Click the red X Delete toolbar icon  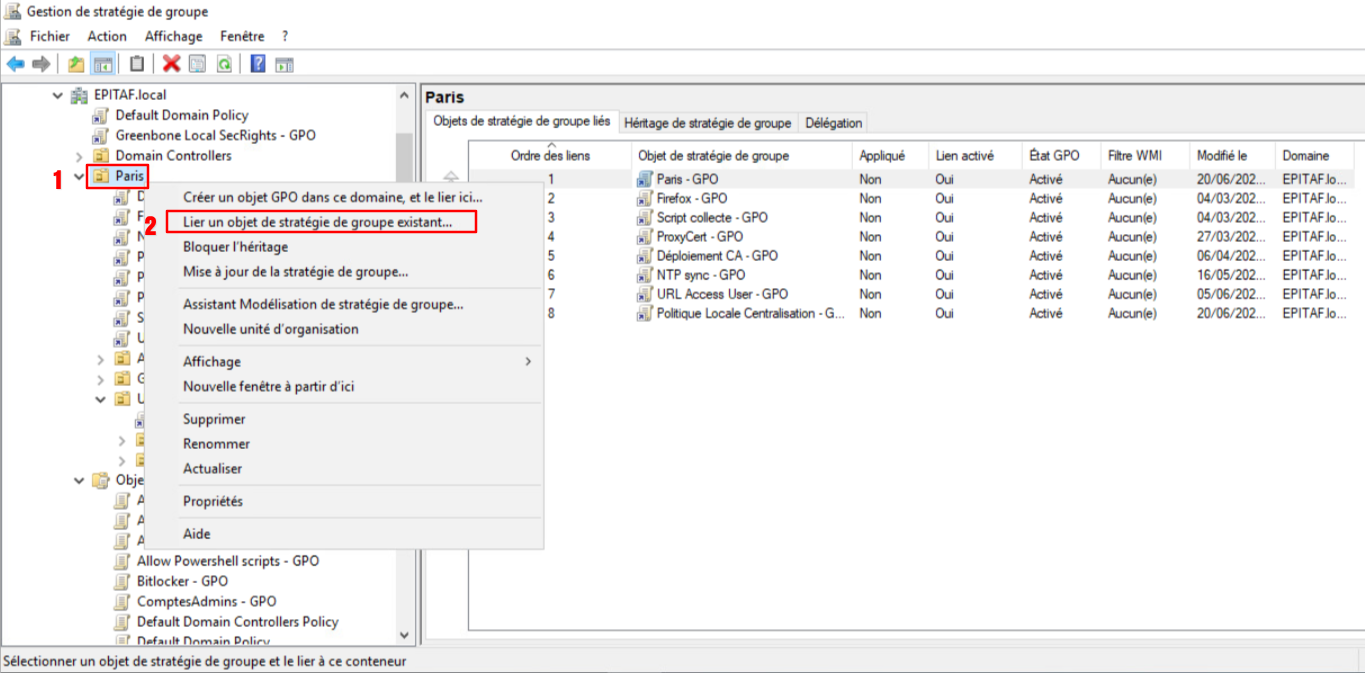[x=171, y=64]
